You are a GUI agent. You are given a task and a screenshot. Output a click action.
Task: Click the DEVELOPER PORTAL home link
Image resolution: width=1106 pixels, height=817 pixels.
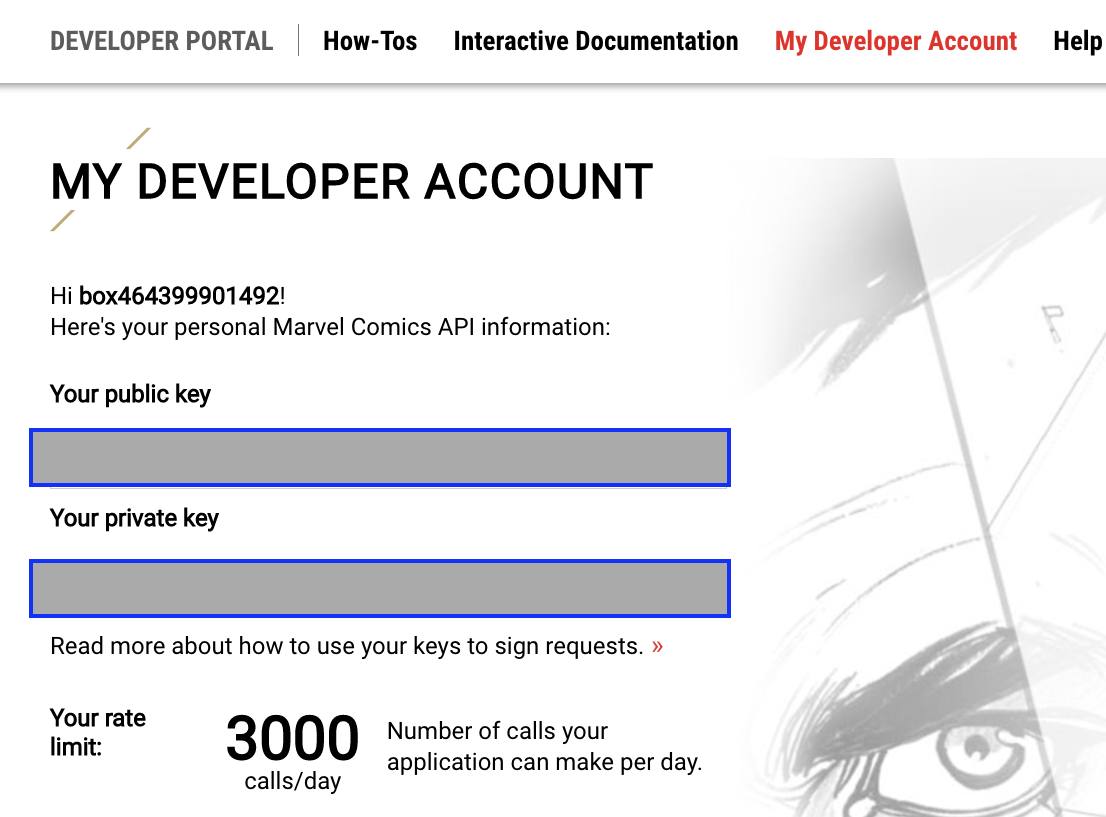click(x=161, y=41)
